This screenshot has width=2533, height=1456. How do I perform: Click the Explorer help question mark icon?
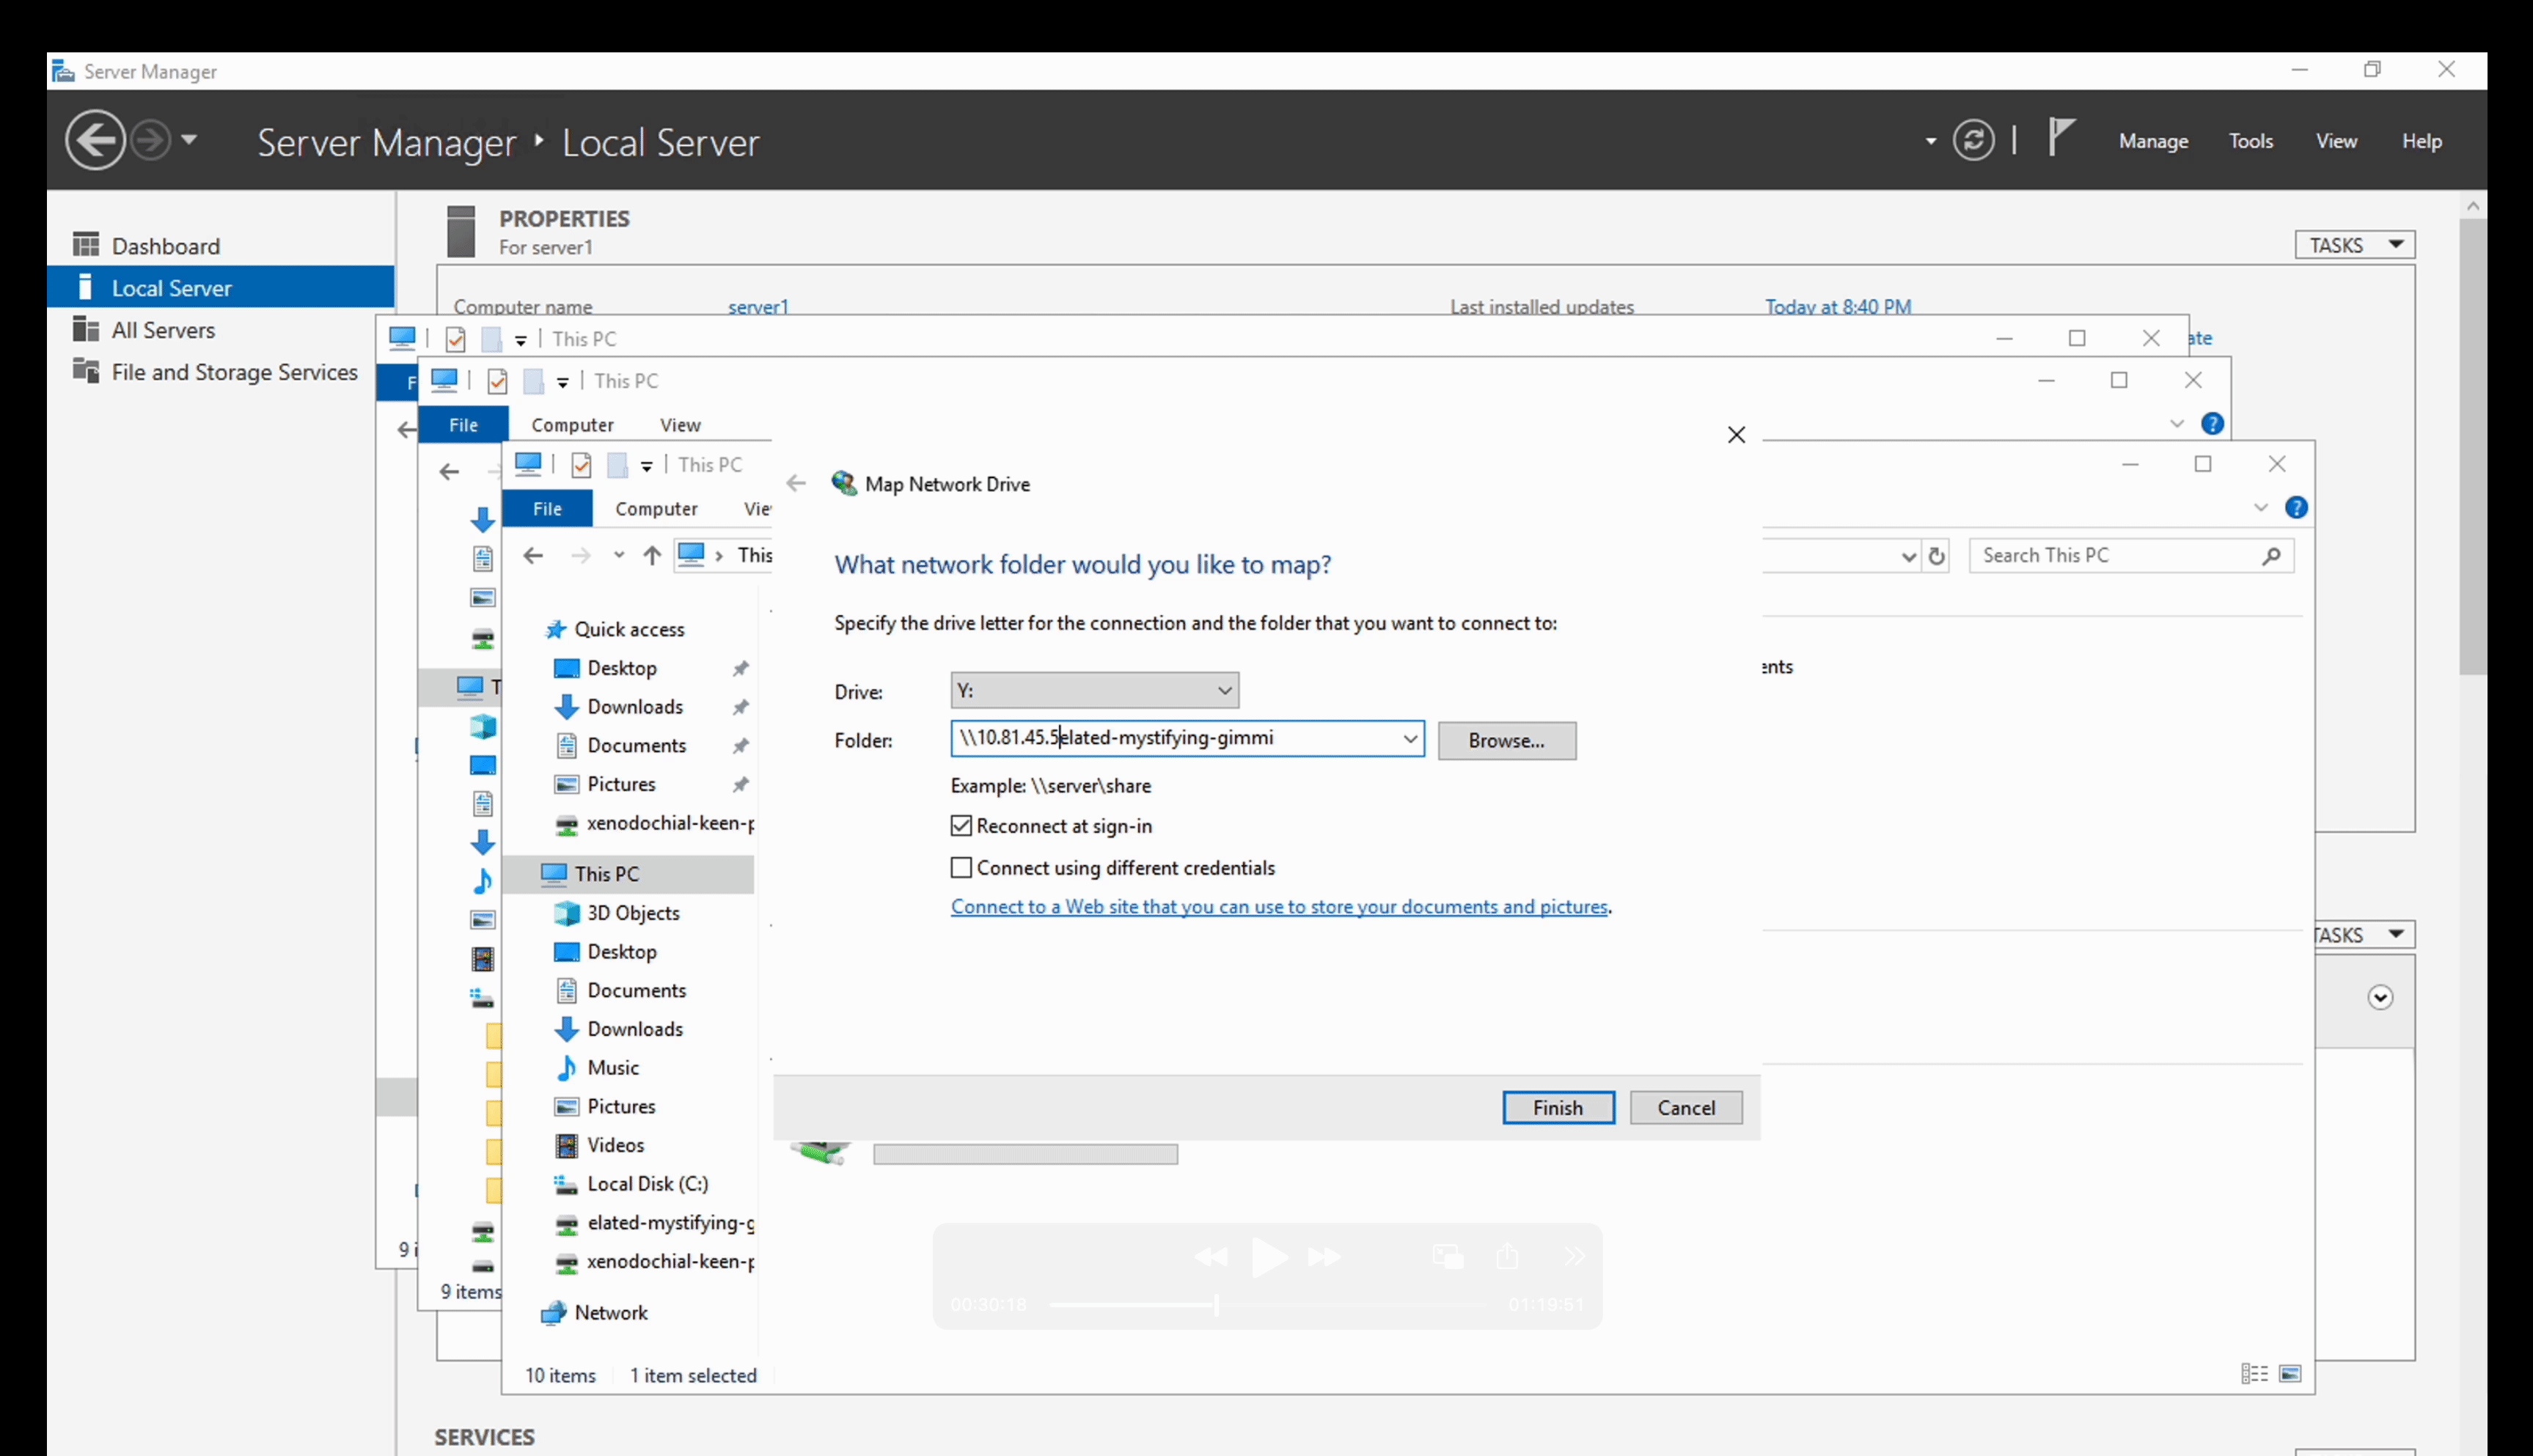tap(2296, 508)
